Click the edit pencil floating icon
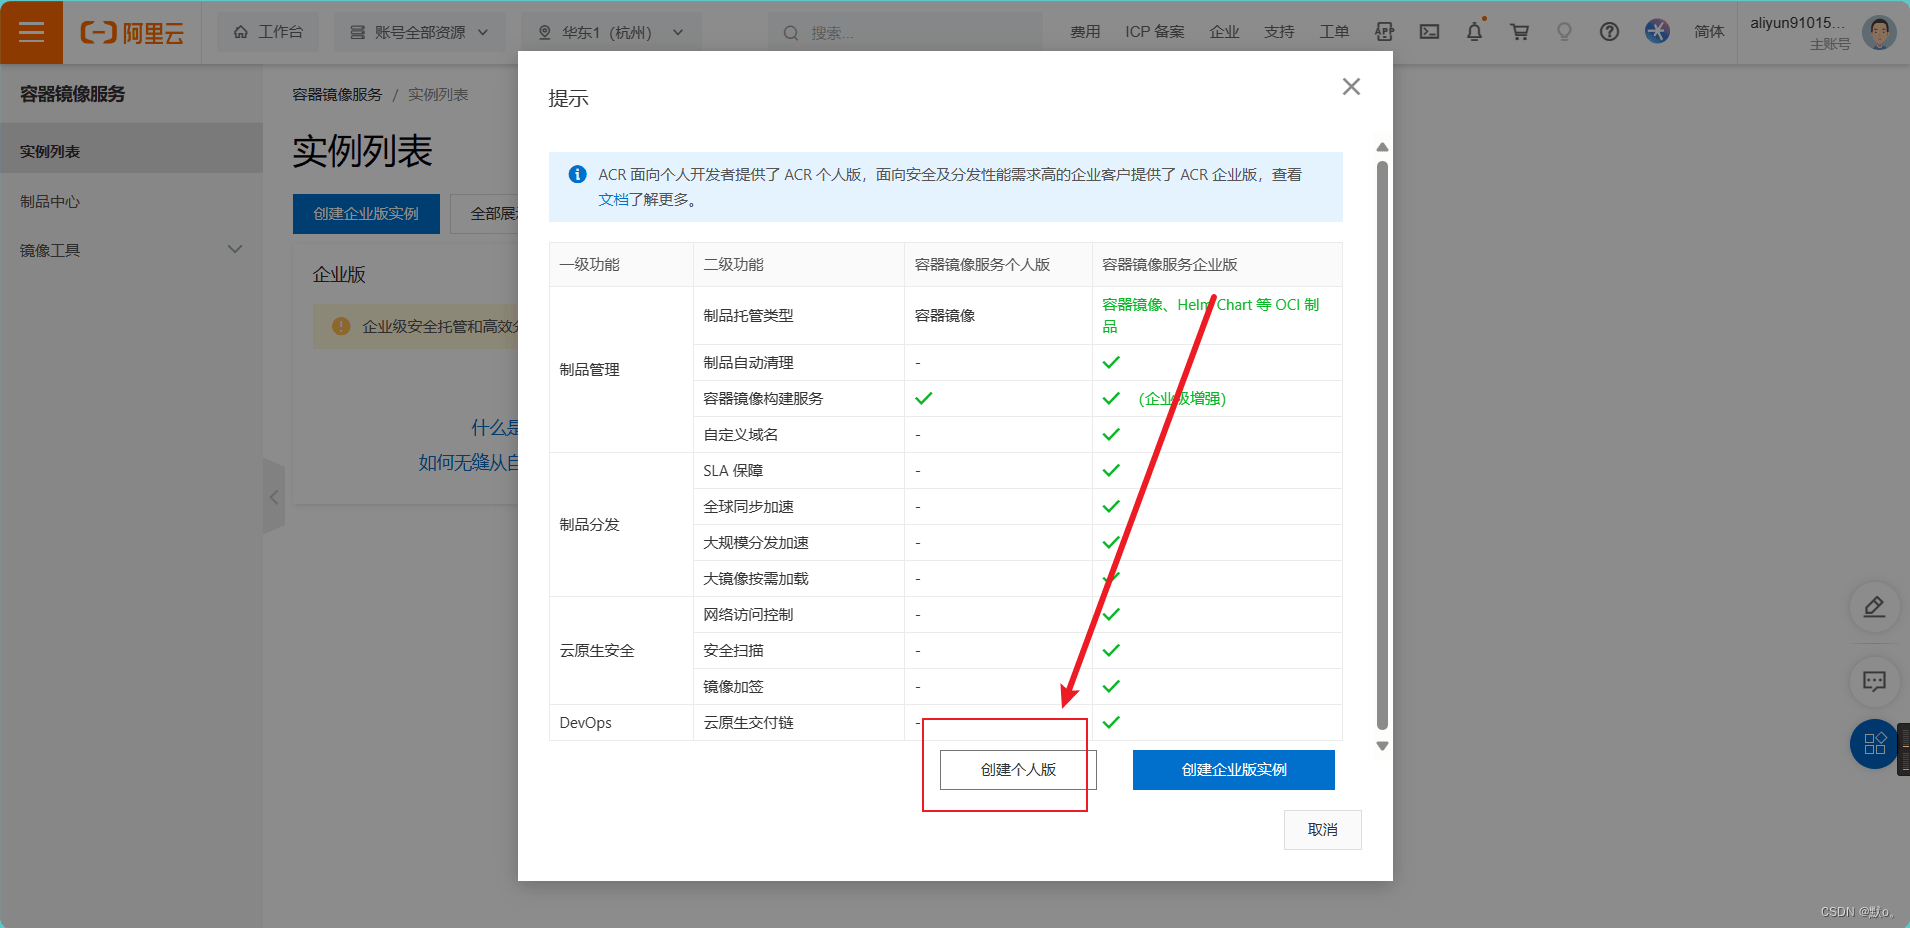The width and height of the screenshot is (1910, 928). click(1874, 607)
